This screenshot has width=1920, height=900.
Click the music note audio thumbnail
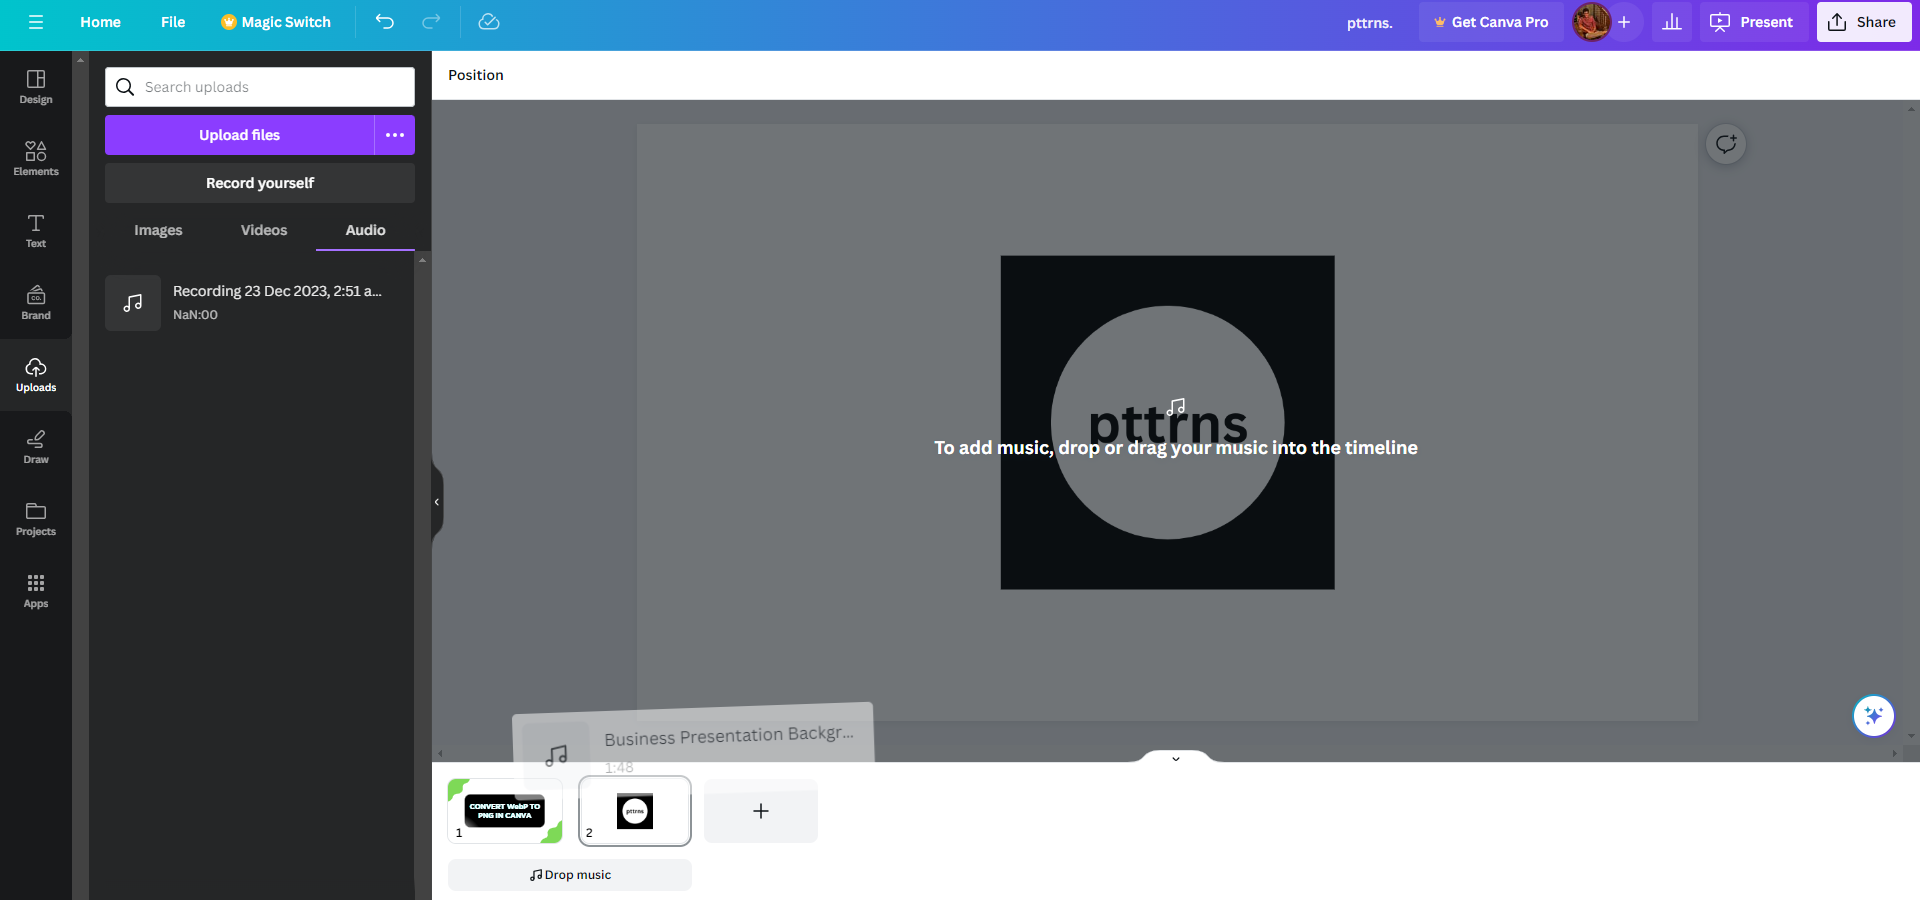pos(133,303)
